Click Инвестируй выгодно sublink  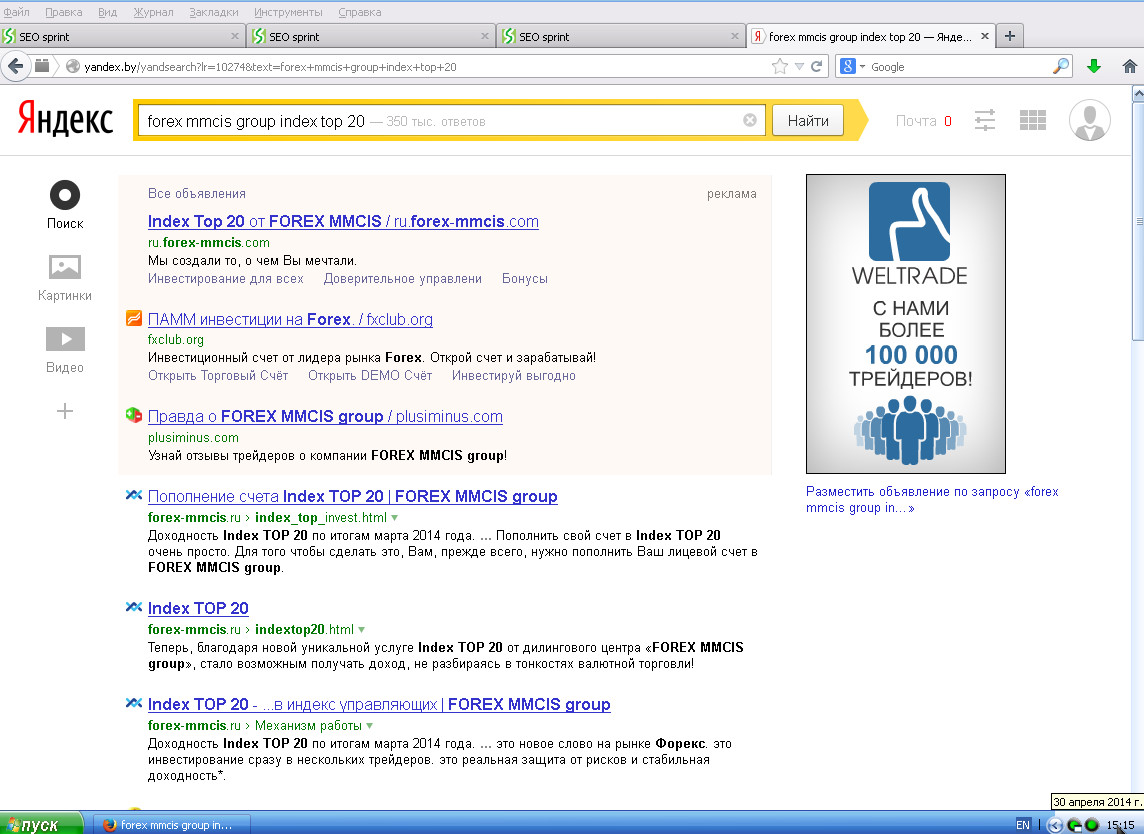click(514, 376)
